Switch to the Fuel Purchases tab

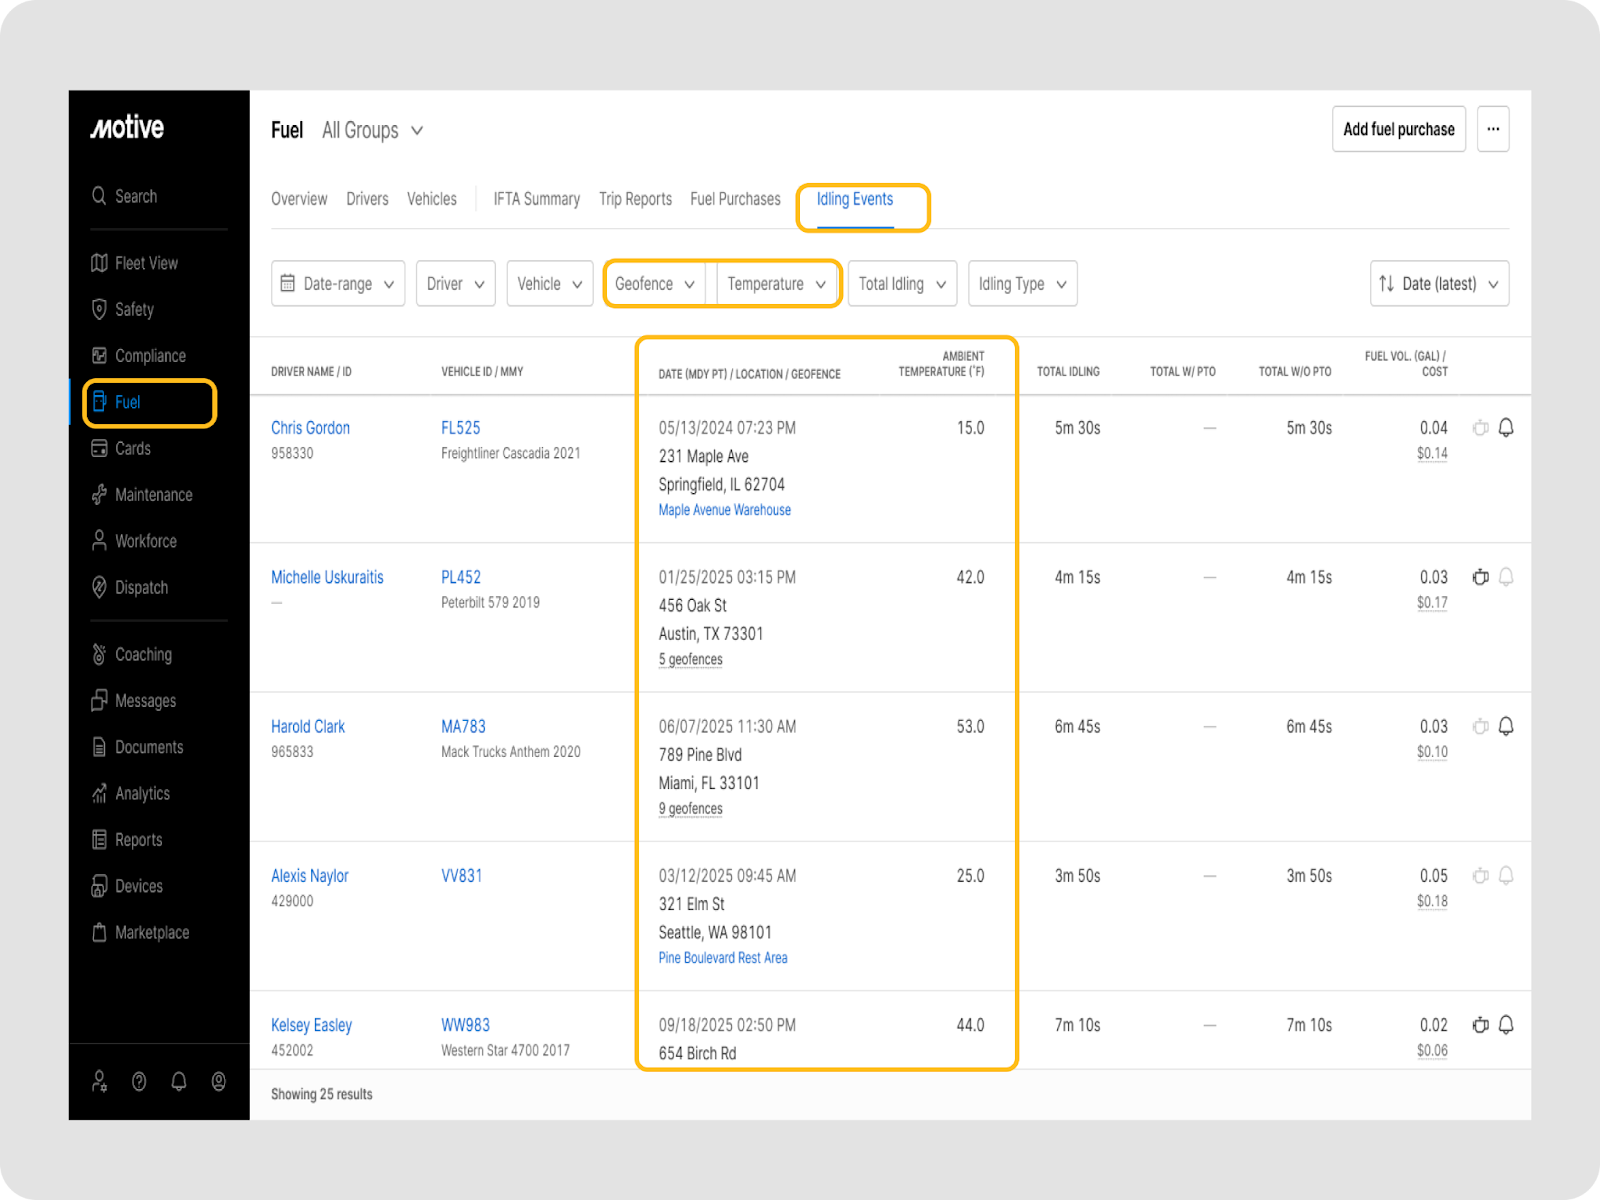point(735,199)
